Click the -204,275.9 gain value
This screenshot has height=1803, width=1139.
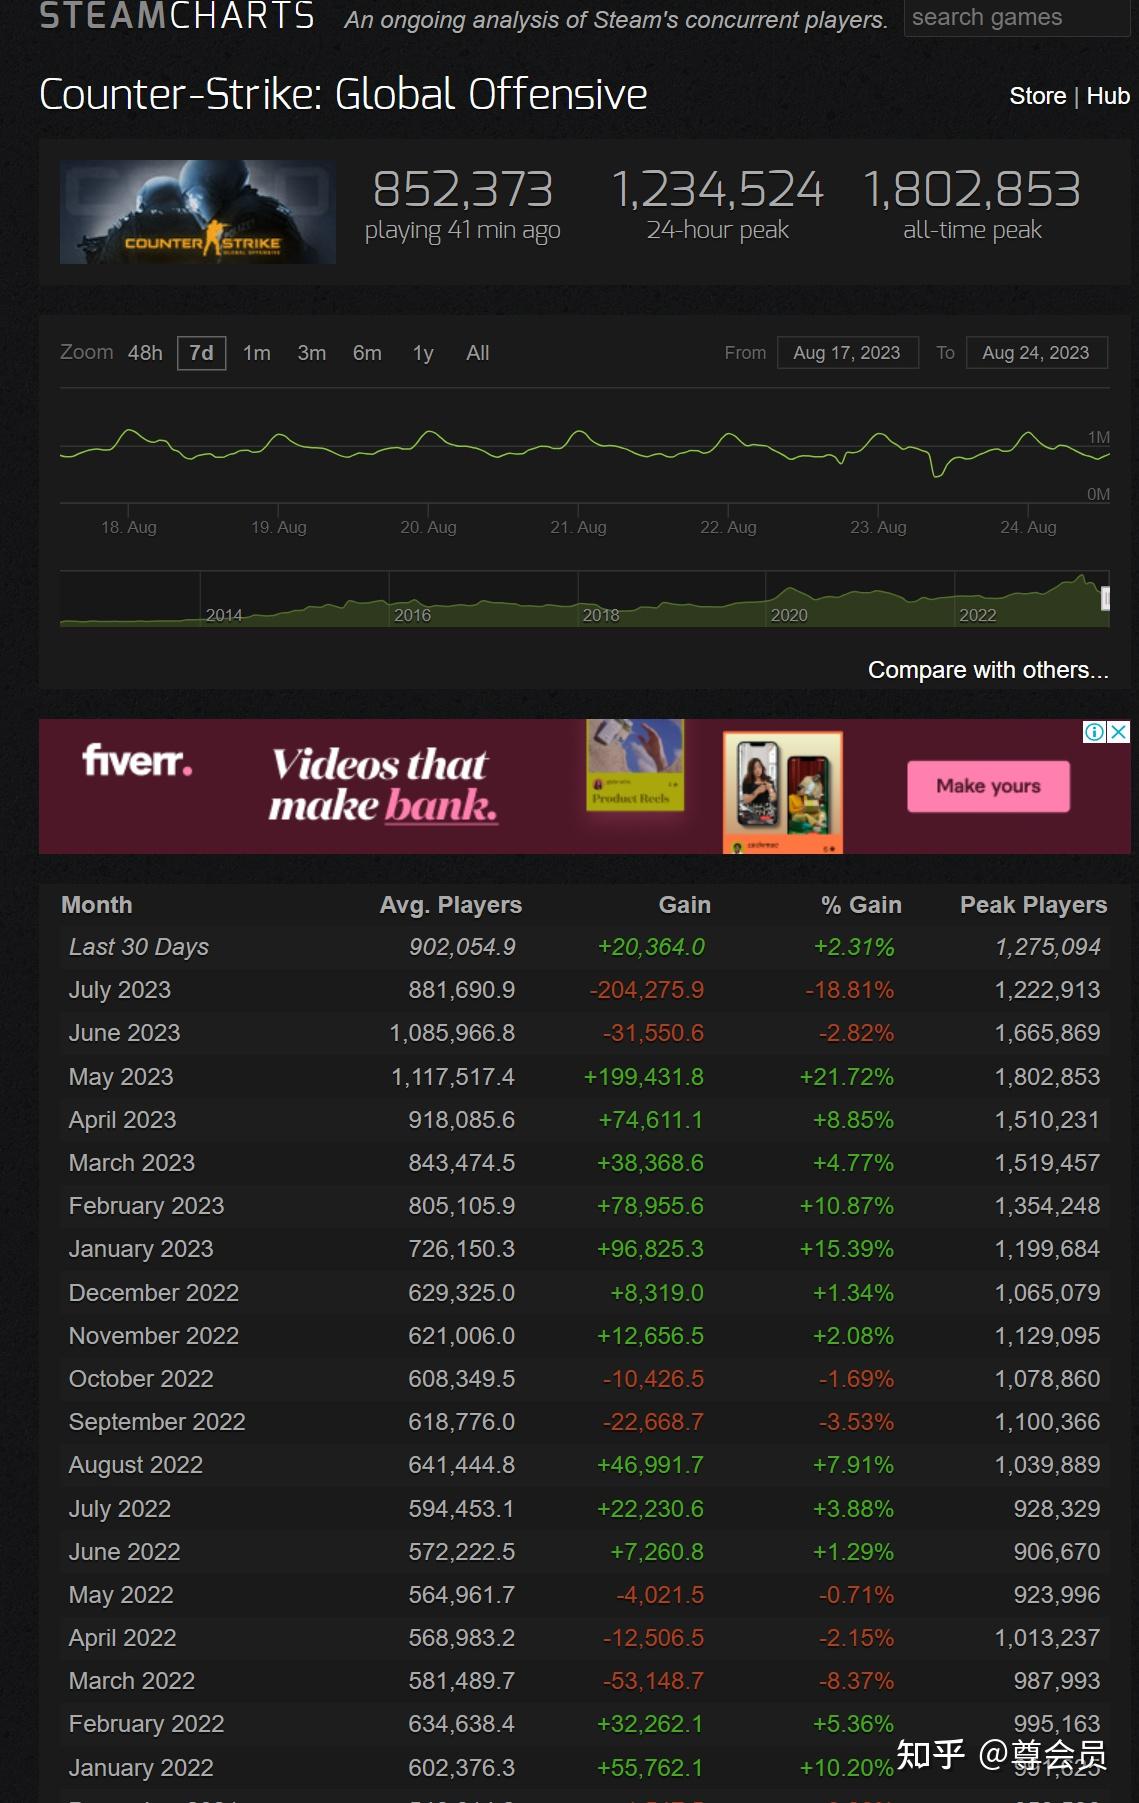[x=647, y=990]
